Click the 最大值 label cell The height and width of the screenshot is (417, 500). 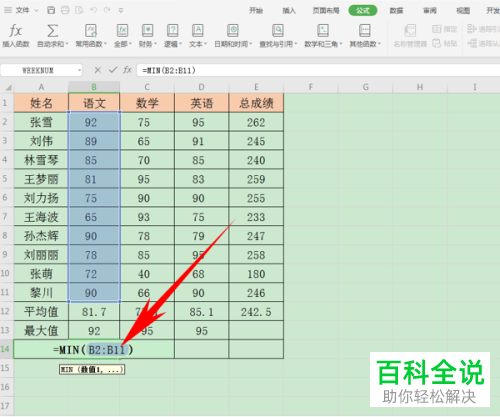click(41, 330)
